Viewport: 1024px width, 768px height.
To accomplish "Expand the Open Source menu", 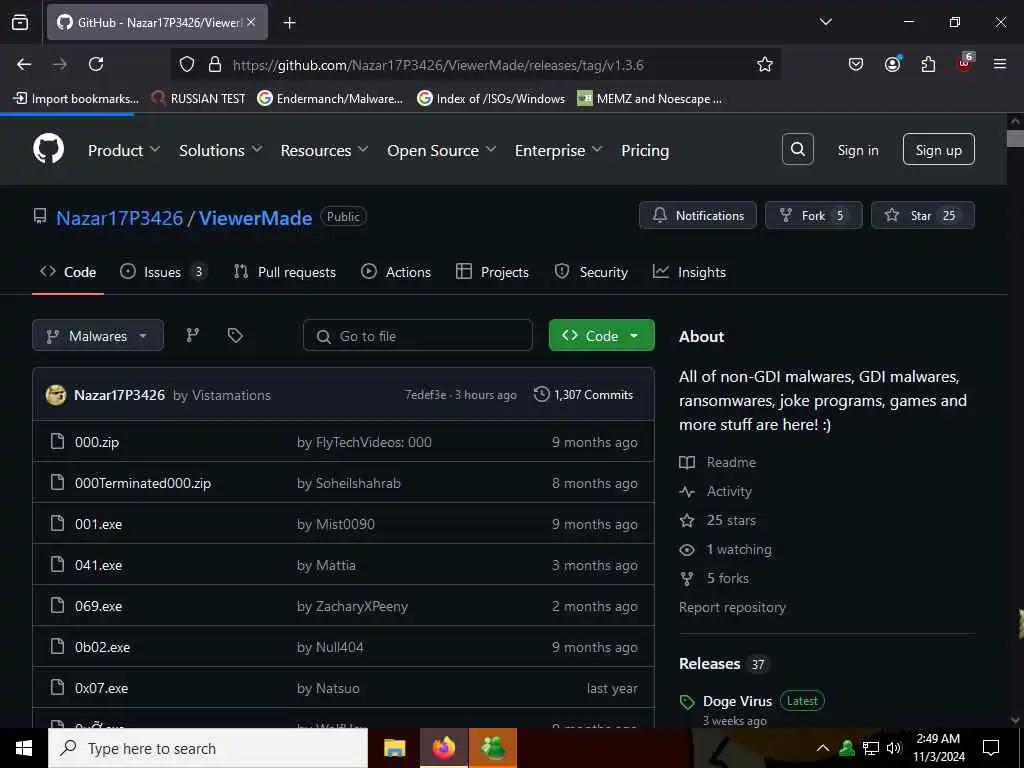I will [x=441, y=150].
